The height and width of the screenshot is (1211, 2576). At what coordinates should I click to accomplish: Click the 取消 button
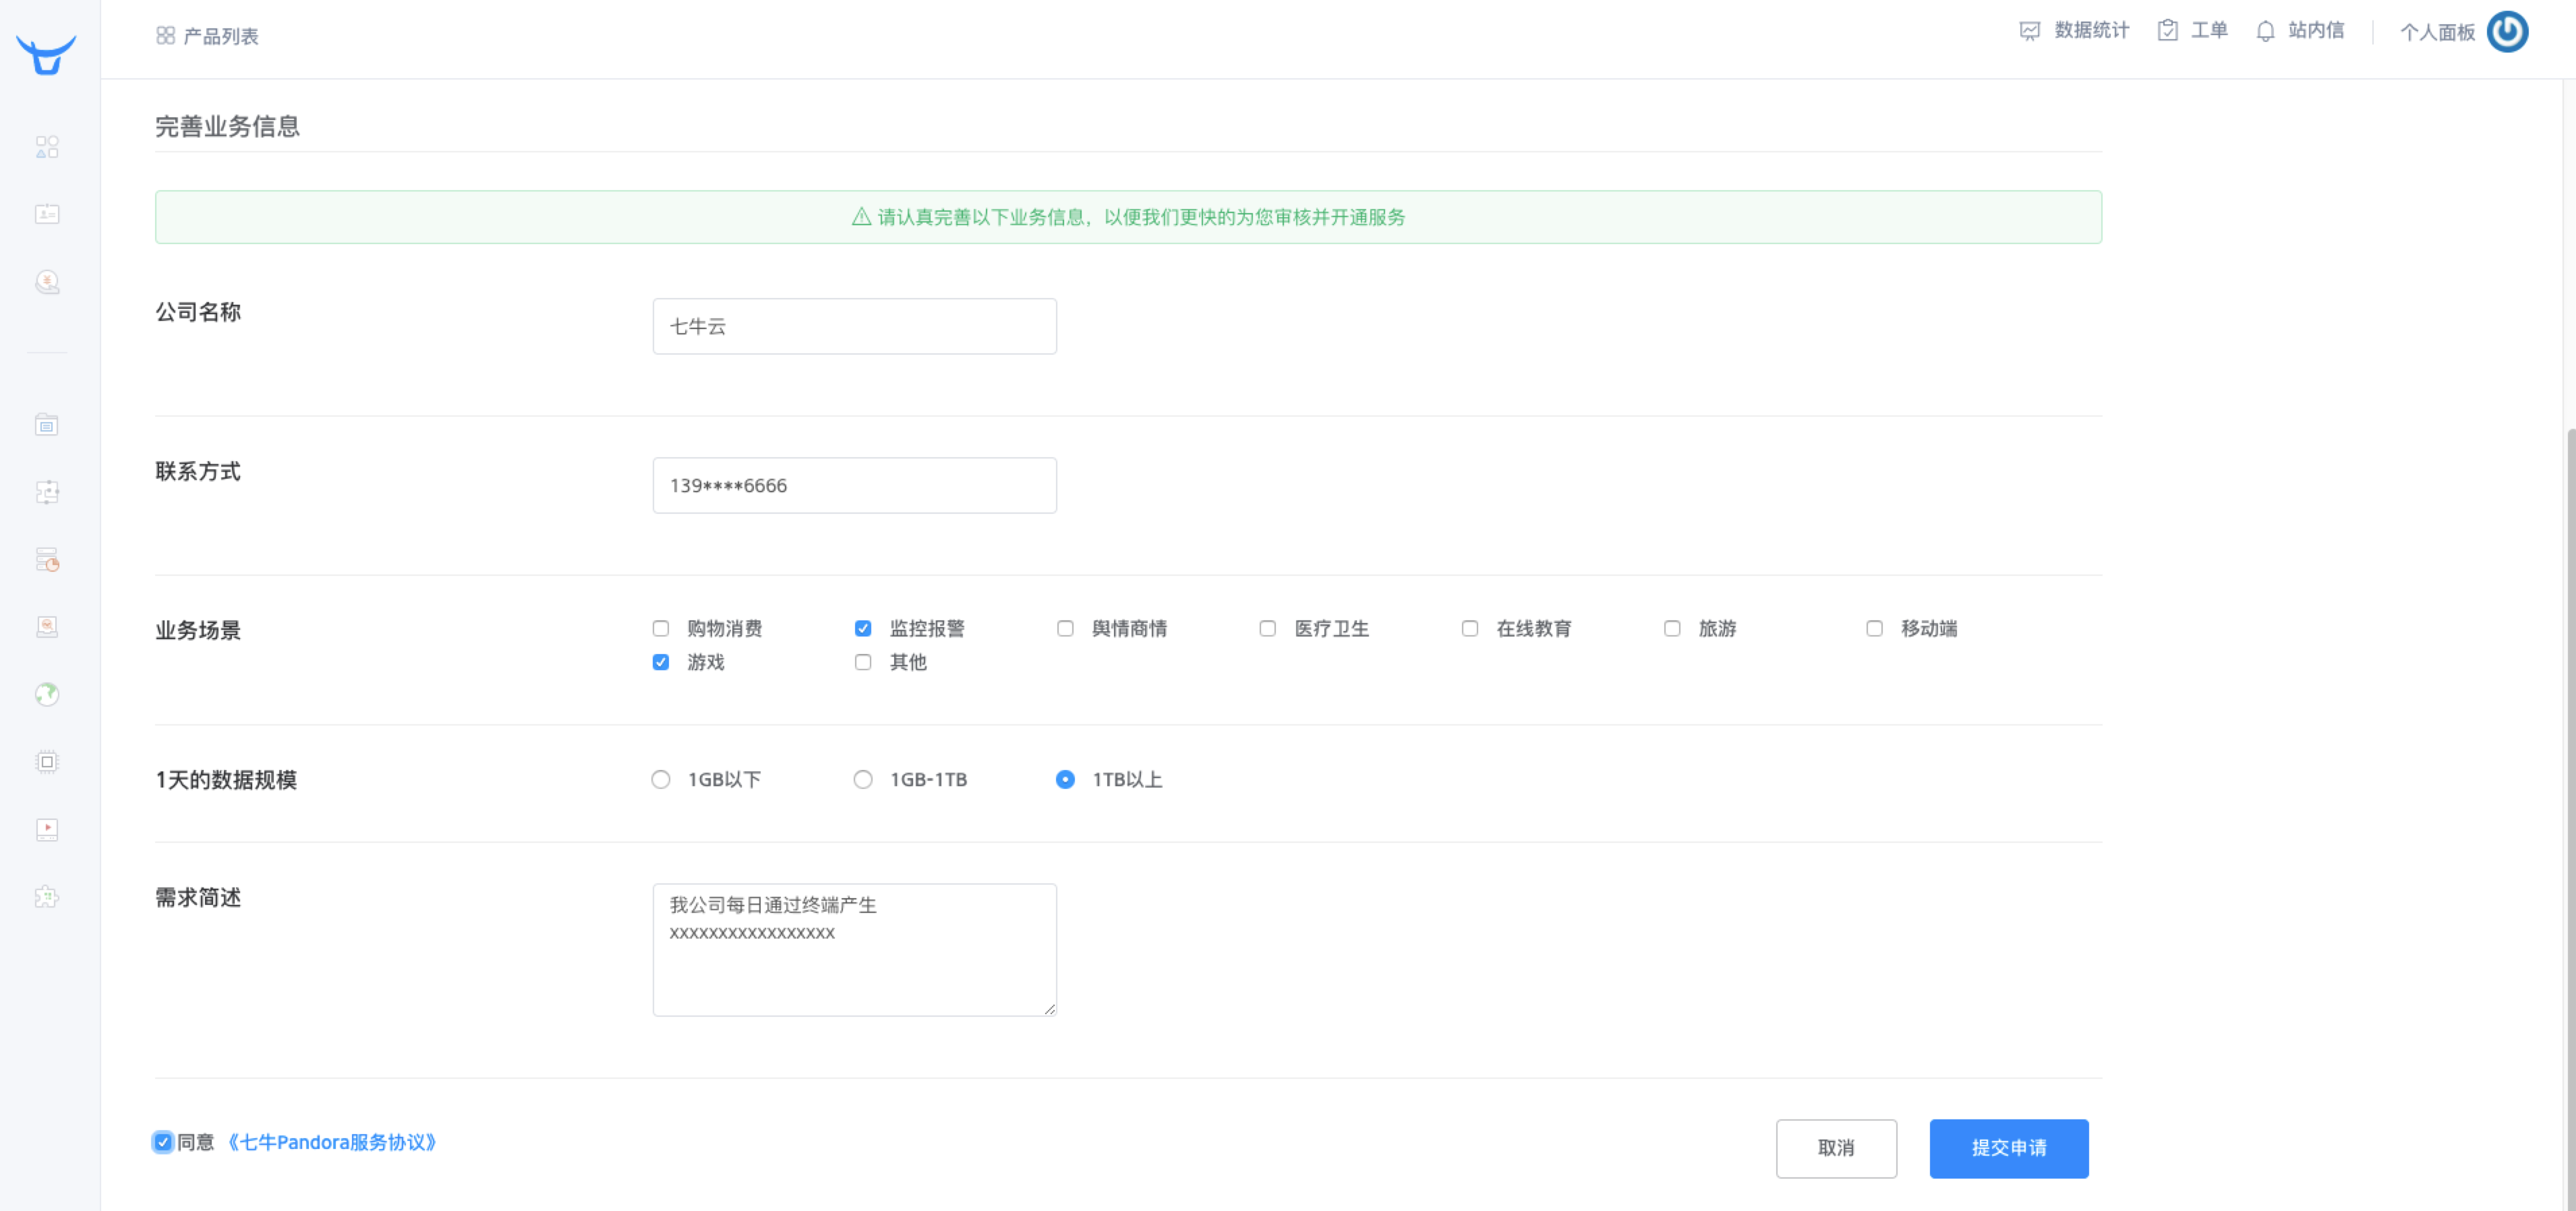click(1836, 1148)
